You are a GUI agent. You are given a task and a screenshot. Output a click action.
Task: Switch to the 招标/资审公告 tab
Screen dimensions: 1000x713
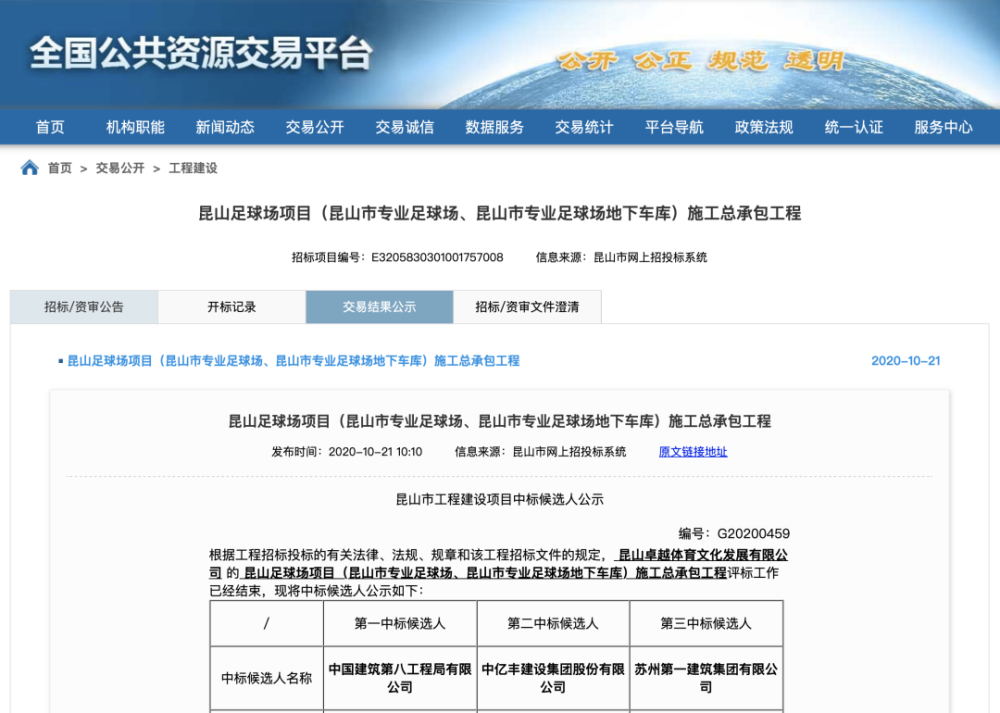[x=84, y=307]
